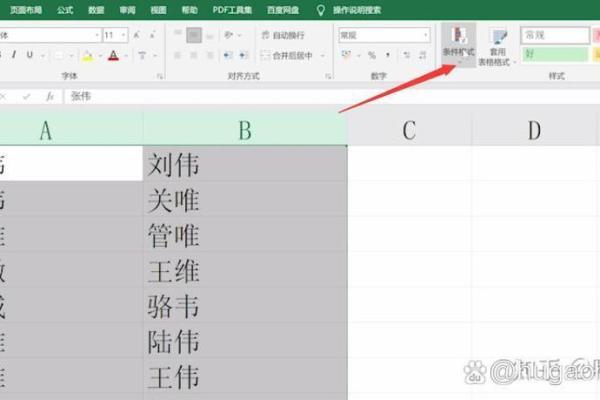The height and width of the screenshot is (400, 600).
Task: Decrease indent
Action: 228,56
